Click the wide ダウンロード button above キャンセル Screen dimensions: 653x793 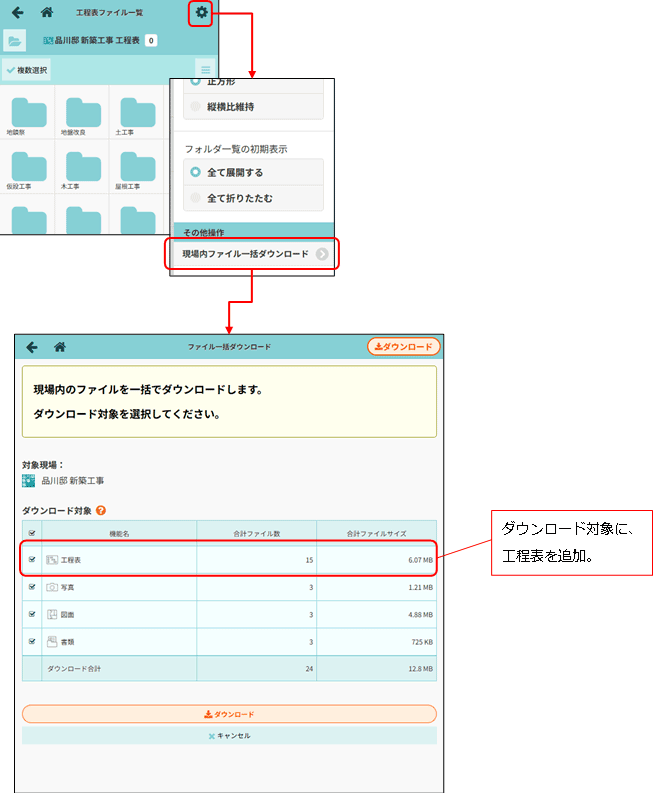click(x=229, y=714)
